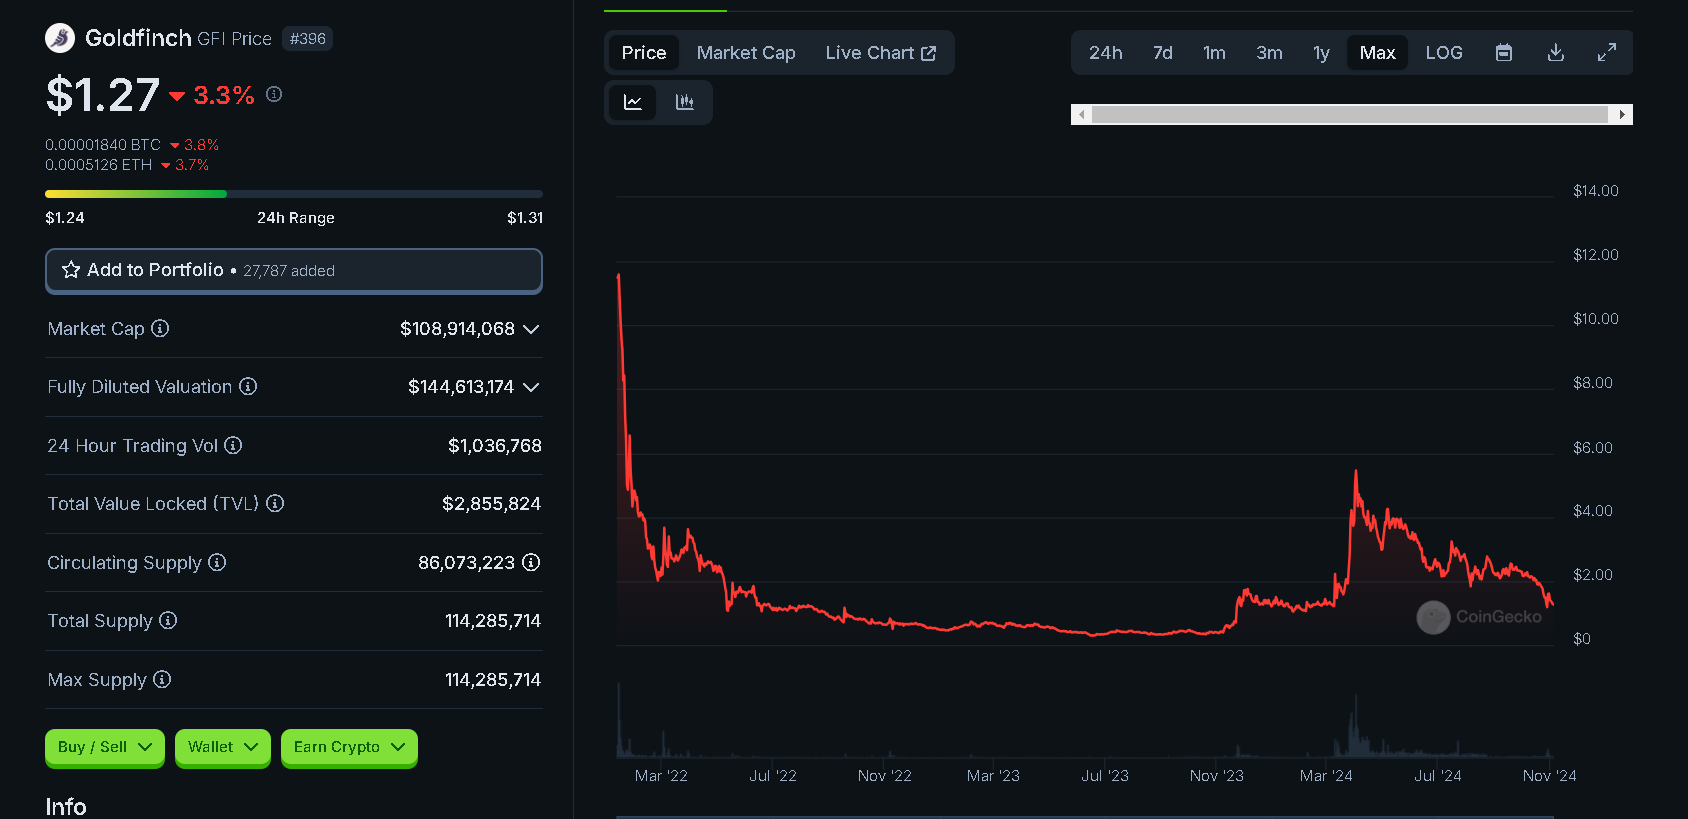The width and height of the screenshot is (1688, 819).
Task: Click info icon next to 86,073,223 value
Action: click(x=531, y=562)
